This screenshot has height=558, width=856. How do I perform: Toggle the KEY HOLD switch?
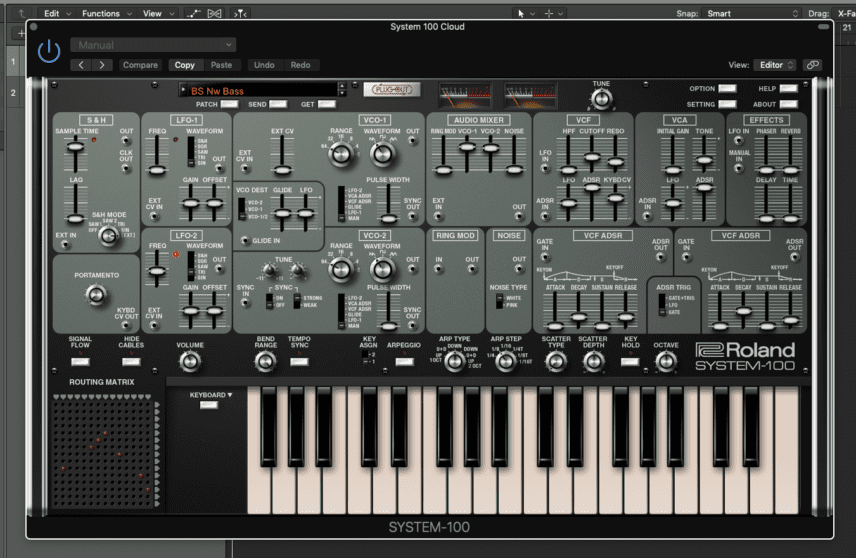pos(630,361)
